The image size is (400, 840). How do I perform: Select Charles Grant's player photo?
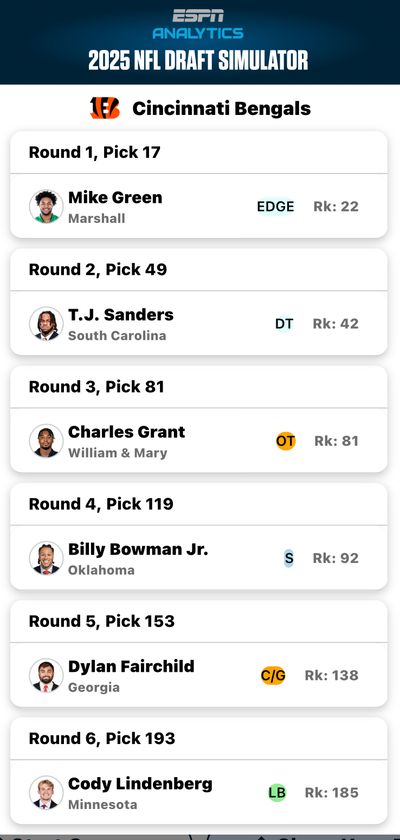pos(46,441)
